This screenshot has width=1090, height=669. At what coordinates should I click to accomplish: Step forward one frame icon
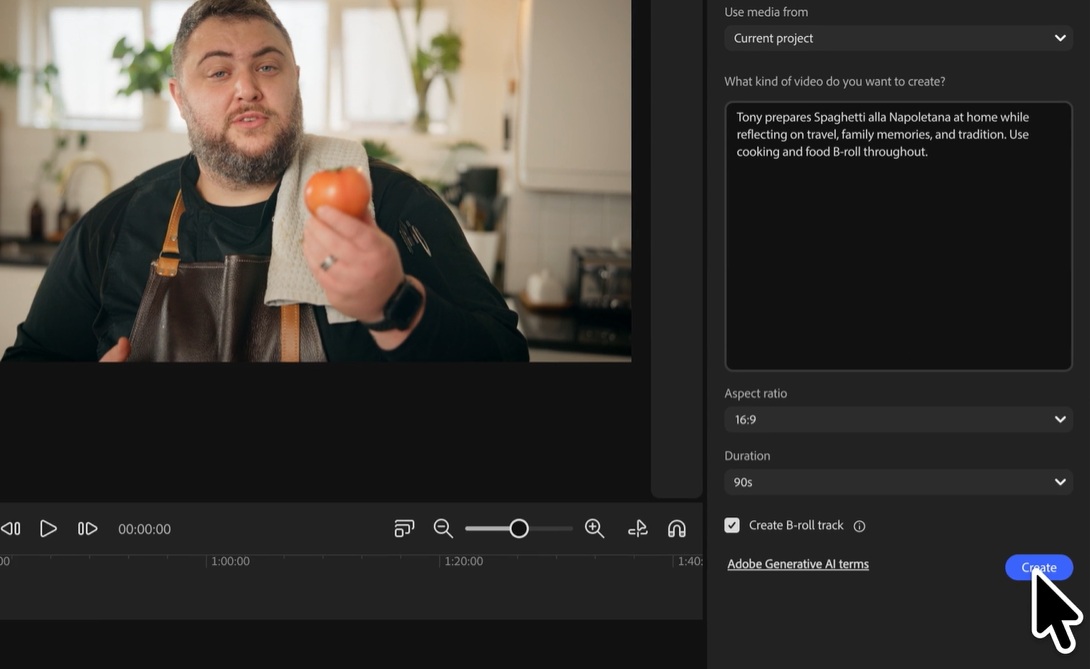(x=87, y=528)
